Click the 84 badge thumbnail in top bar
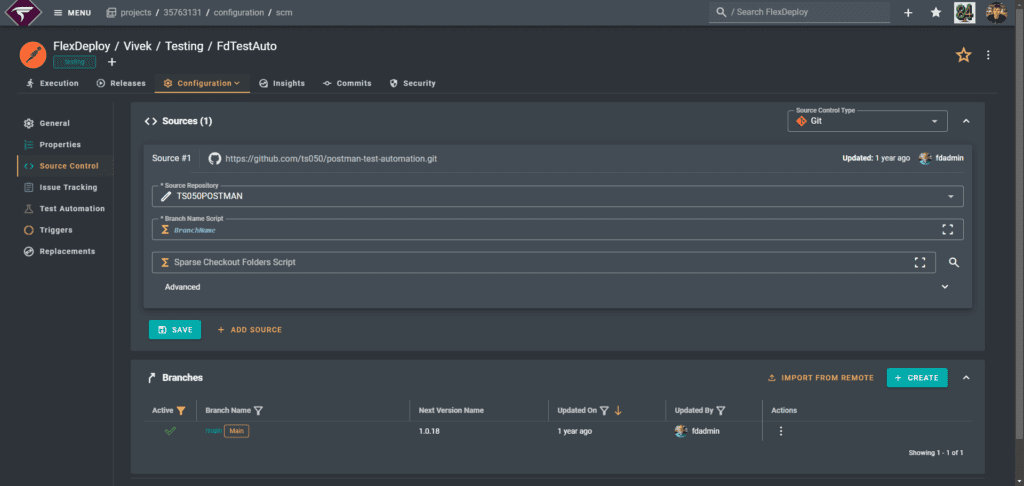Viewport: 1024px width, 486px height. click(x=965, y=12)
